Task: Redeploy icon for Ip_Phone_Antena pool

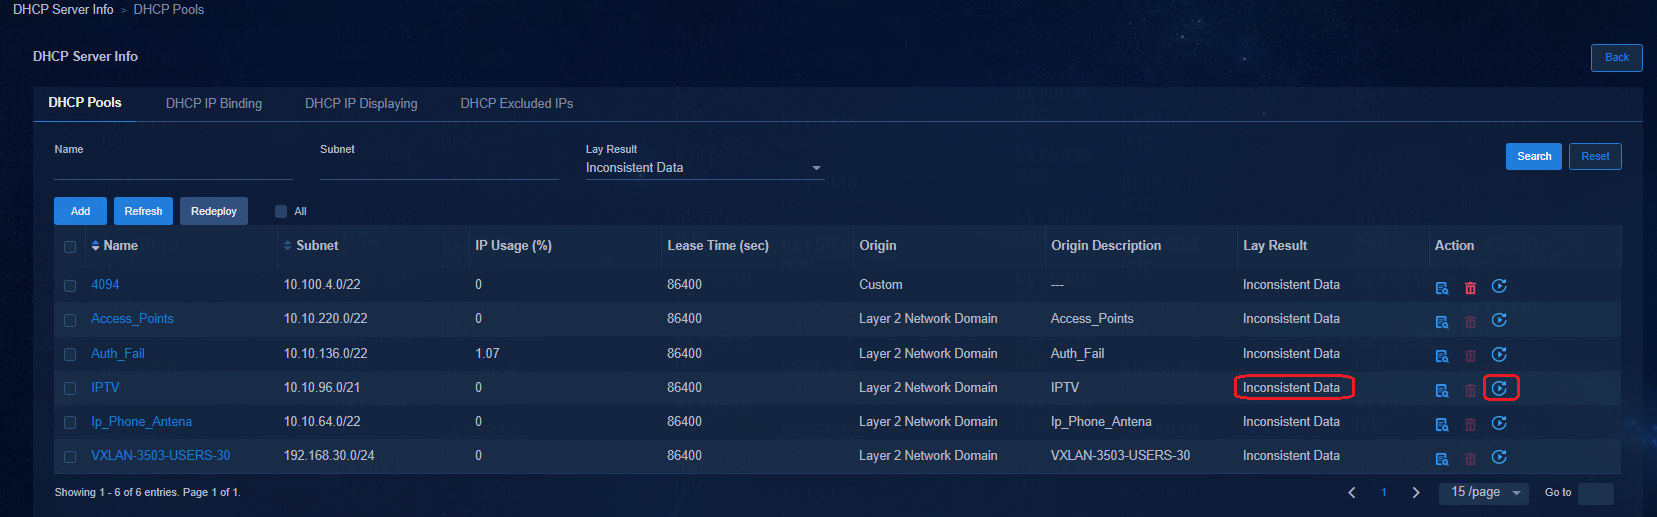Action: click(x=1499, y=423)
